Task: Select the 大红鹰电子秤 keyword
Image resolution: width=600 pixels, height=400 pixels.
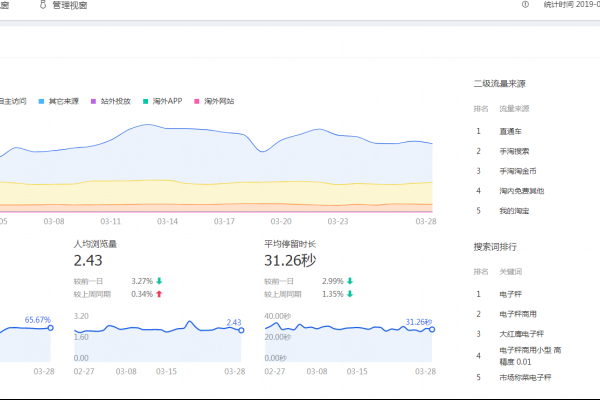Action: point(521,334)
